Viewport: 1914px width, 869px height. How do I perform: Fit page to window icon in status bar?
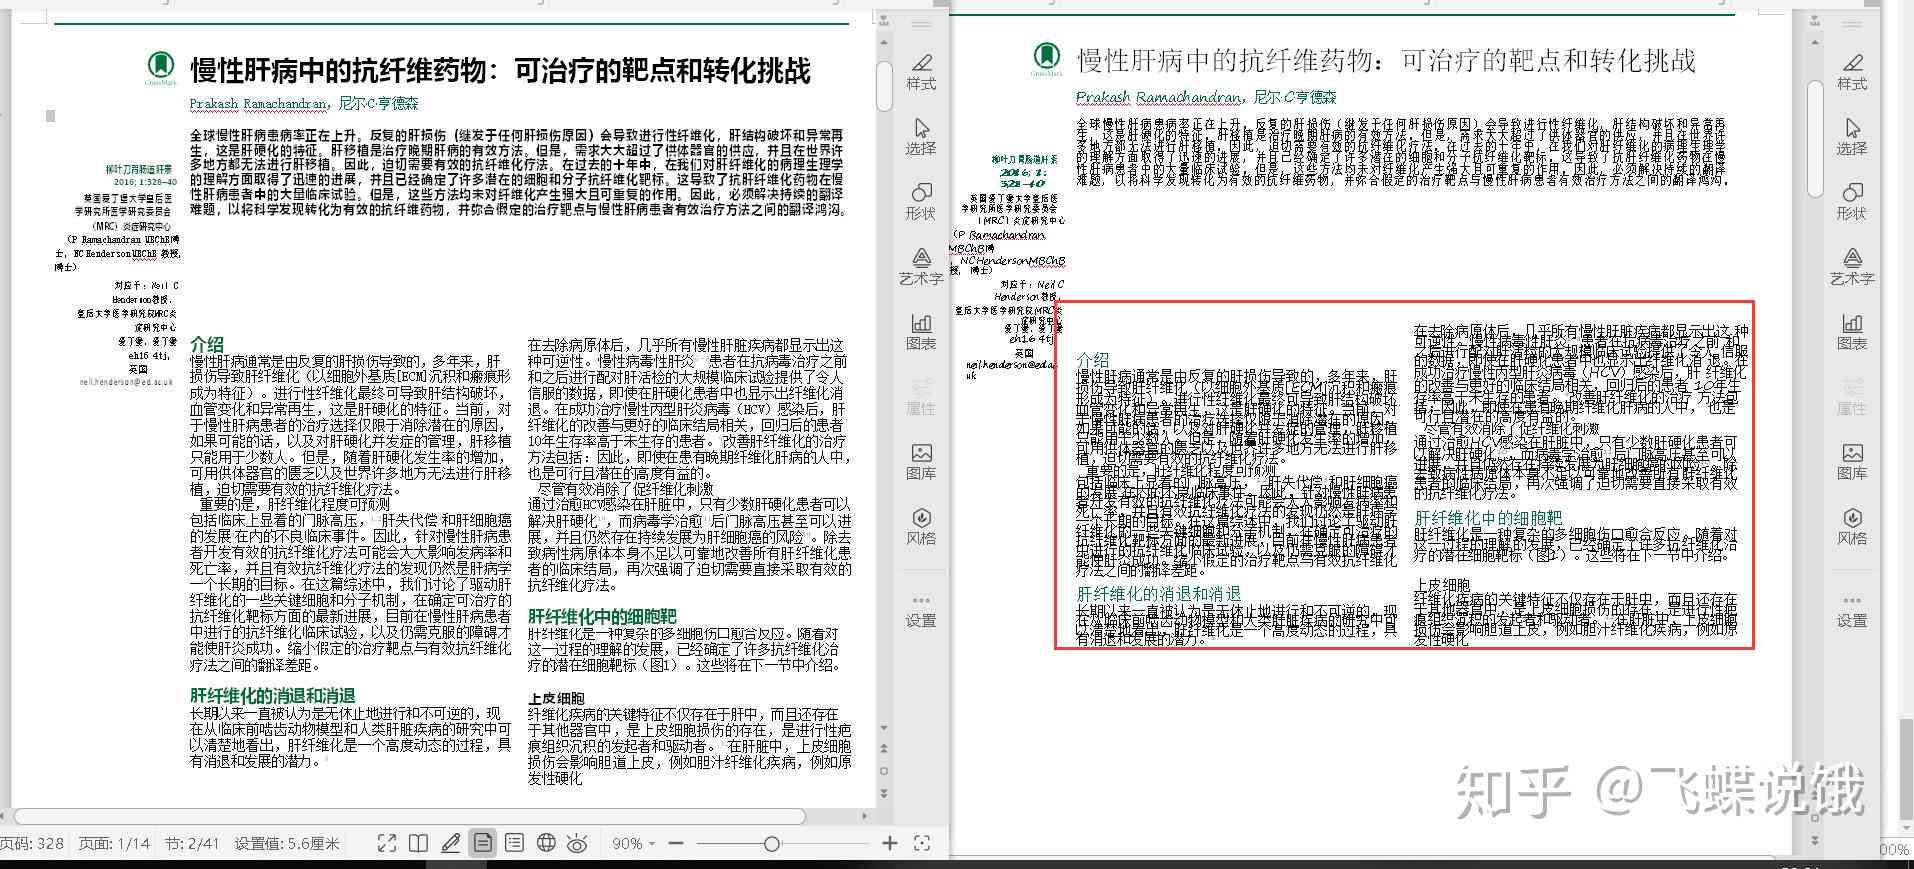coord(922,844)
